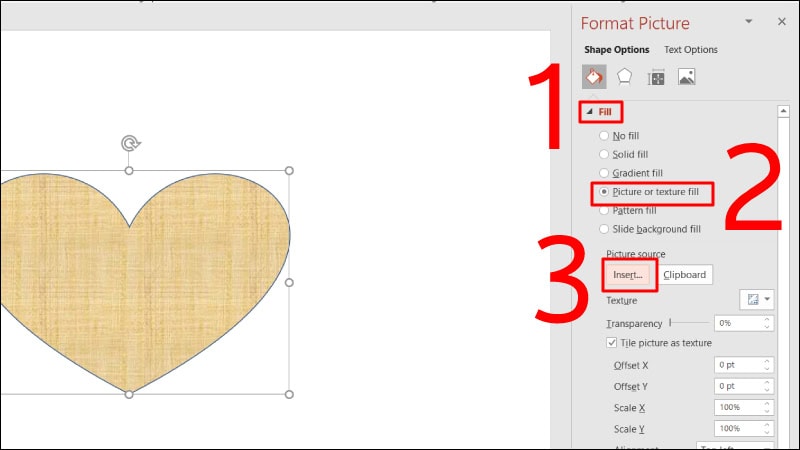Select Slide background fill option
Viewport: 800px width, 450px height.
point(649,229)
